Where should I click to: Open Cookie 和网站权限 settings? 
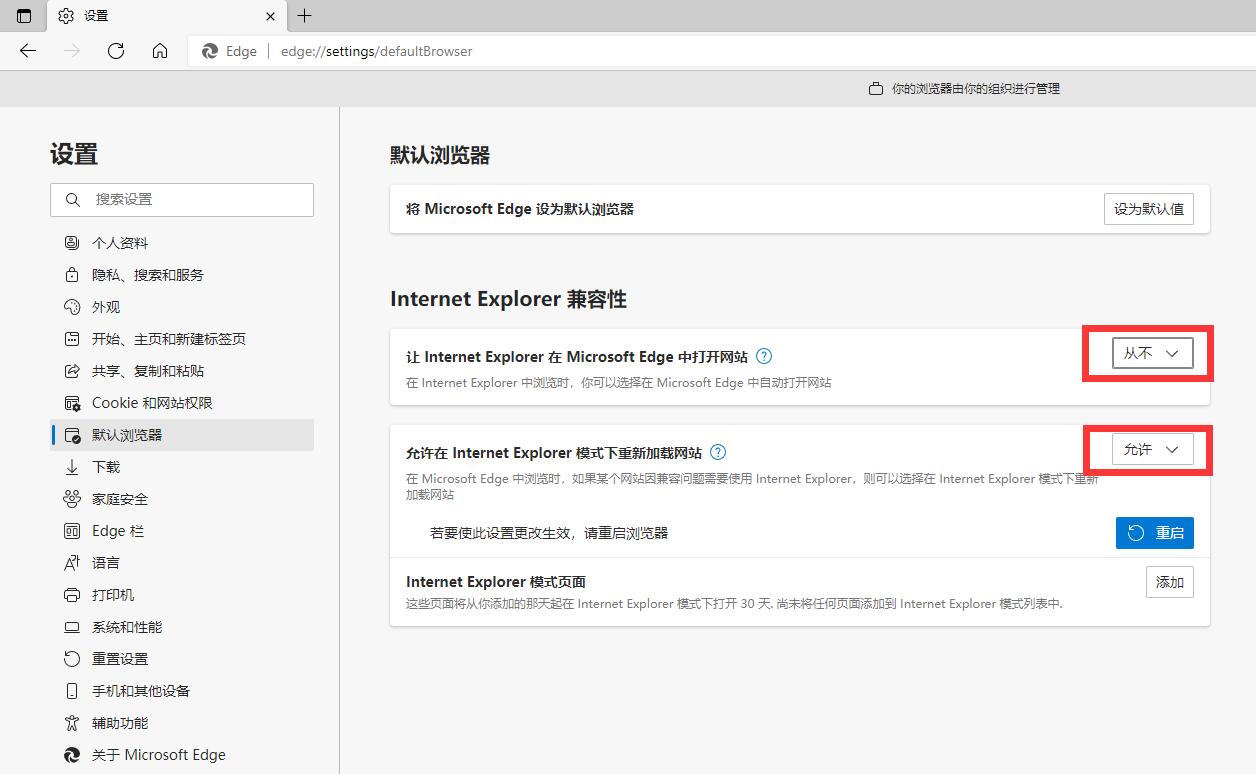[182, 403]
